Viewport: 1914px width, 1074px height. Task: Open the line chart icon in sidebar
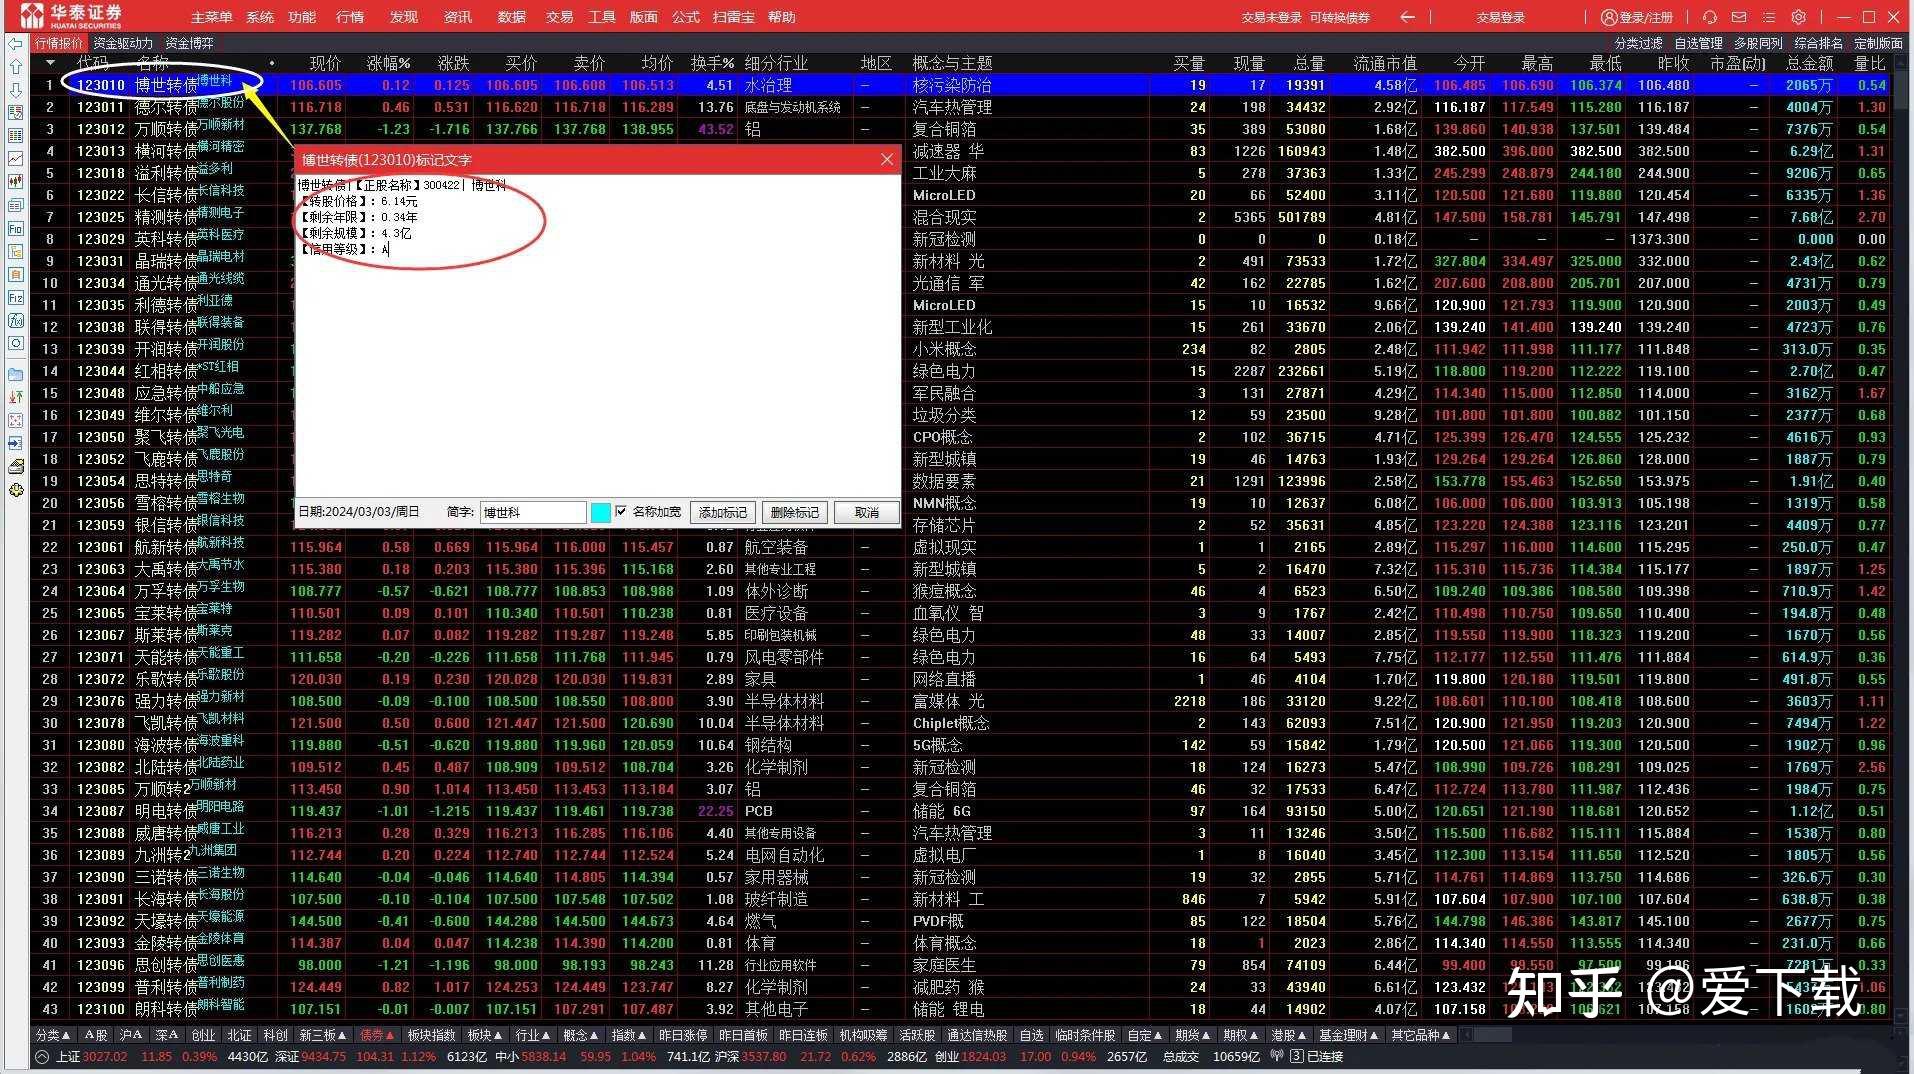15,159
